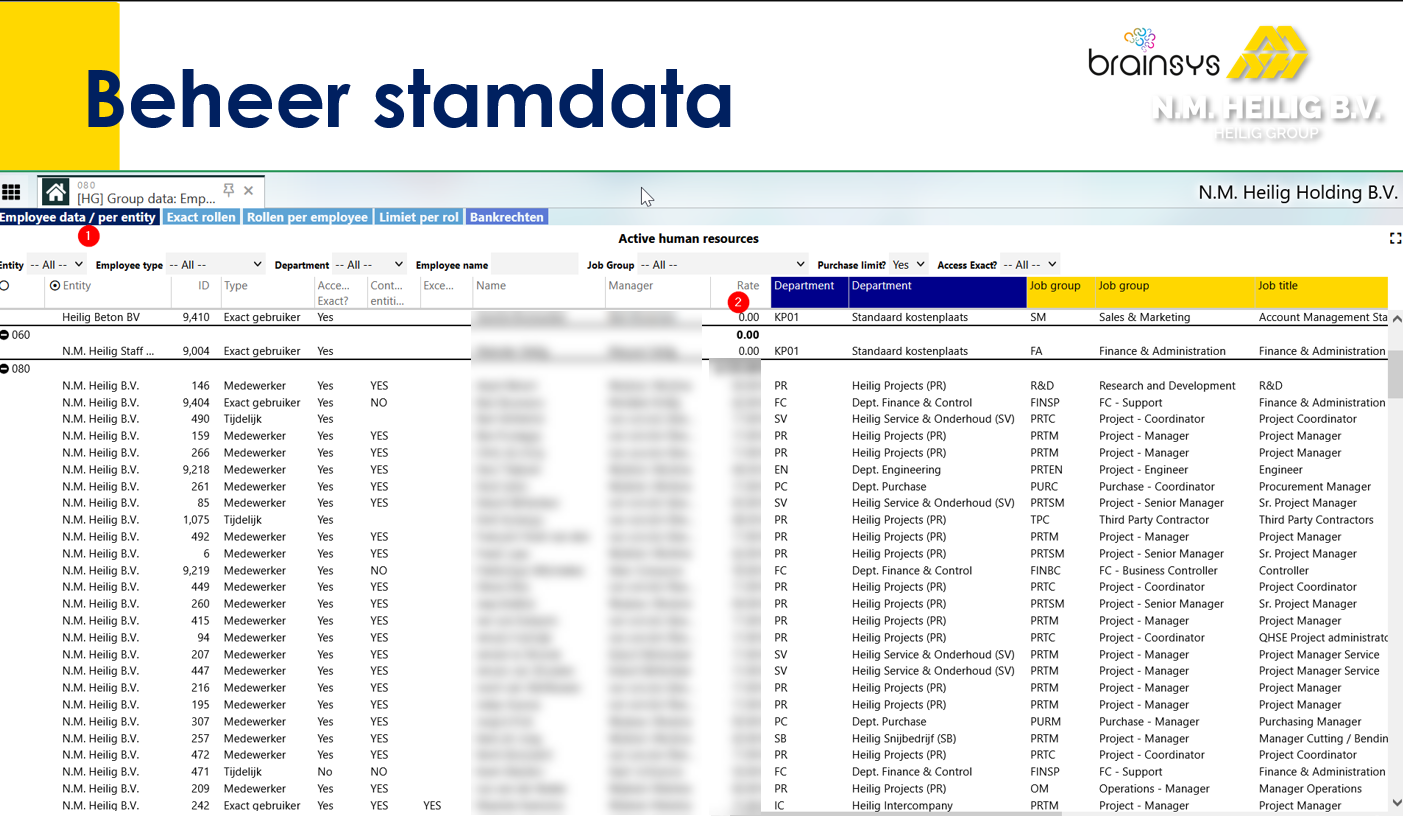Close the [HG] Group data tab
Viewport: 1403px width, 816px height.
tap(248, 190)
